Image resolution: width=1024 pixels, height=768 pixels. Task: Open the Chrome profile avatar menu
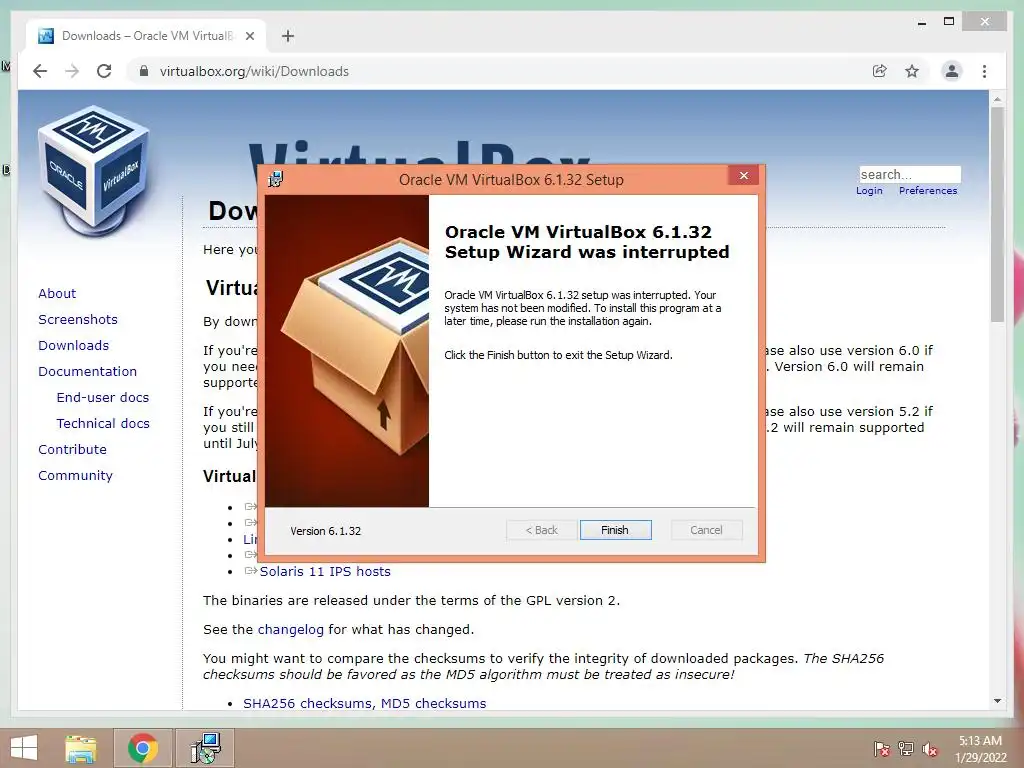[952, 71]
